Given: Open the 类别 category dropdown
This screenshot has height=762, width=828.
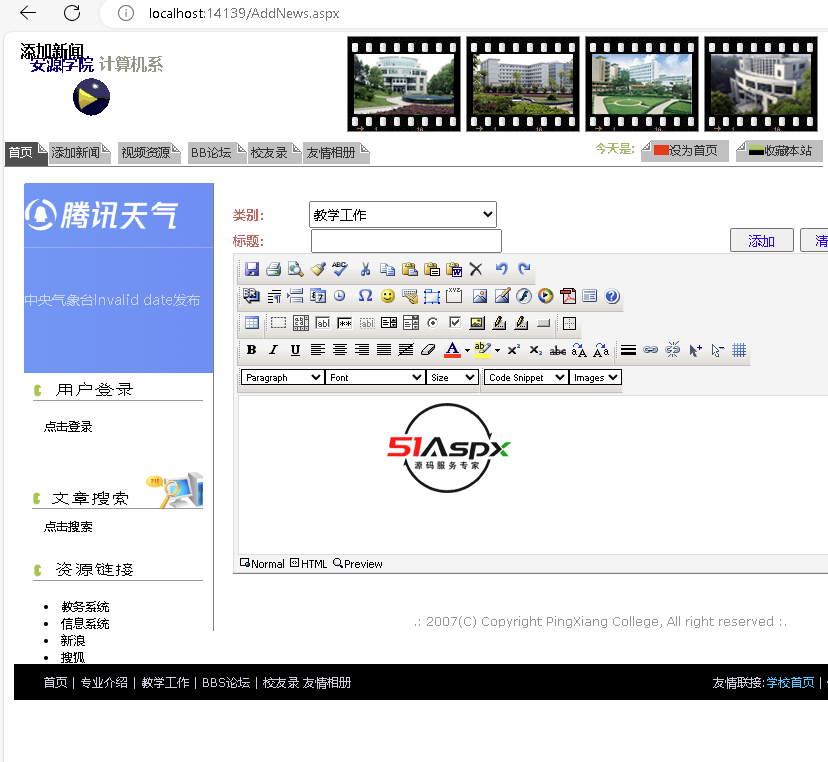Looking at the screenshot, I should tap(403, 214).
